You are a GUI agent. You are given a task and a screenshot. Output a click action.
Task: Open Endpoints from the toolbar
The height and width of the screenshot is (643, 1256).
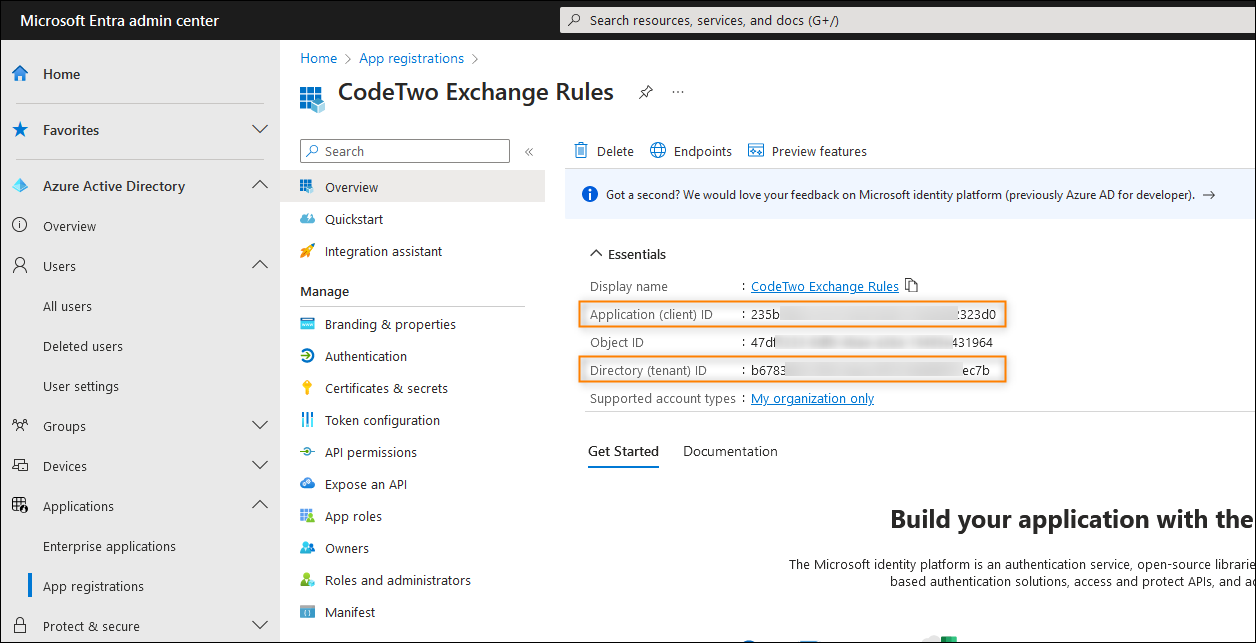(x=691, y=151)
